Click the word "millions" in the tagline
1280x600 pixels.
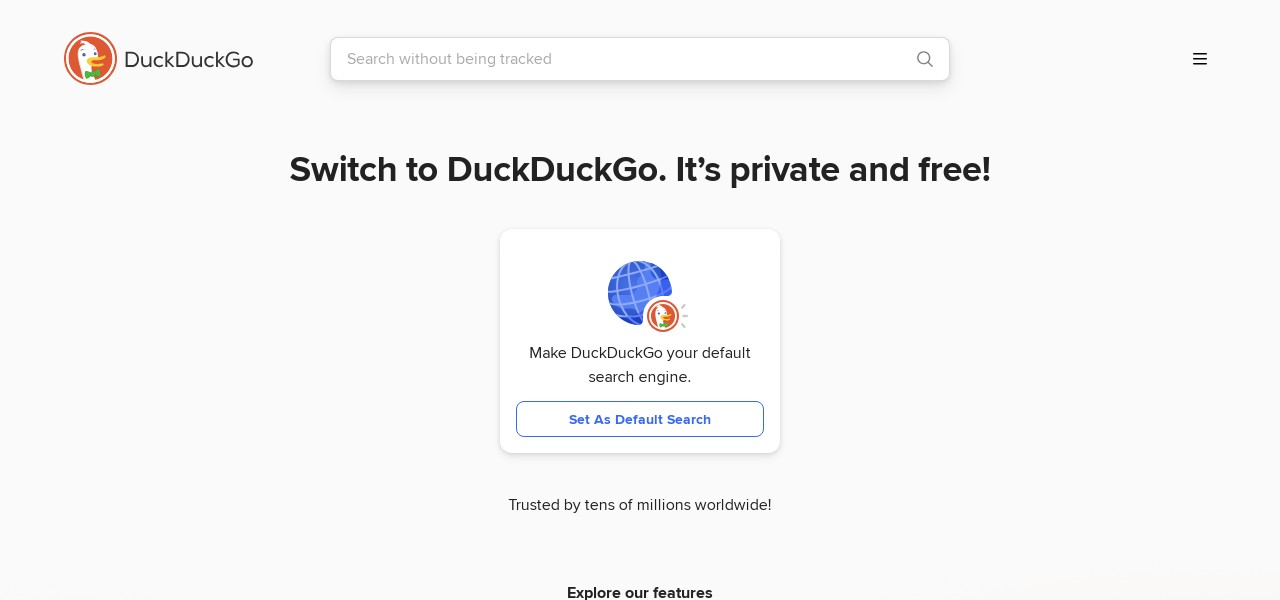tap(660, 505)
